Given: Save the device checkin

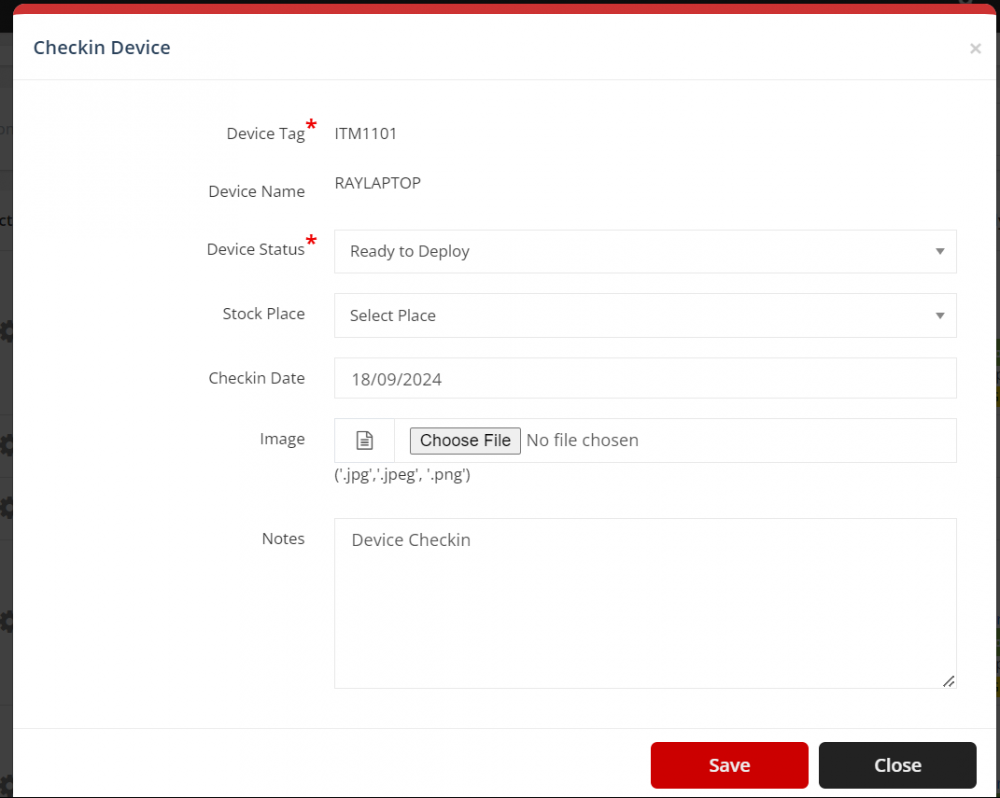Looking at the screenshot, I should (x=729, y=764).
